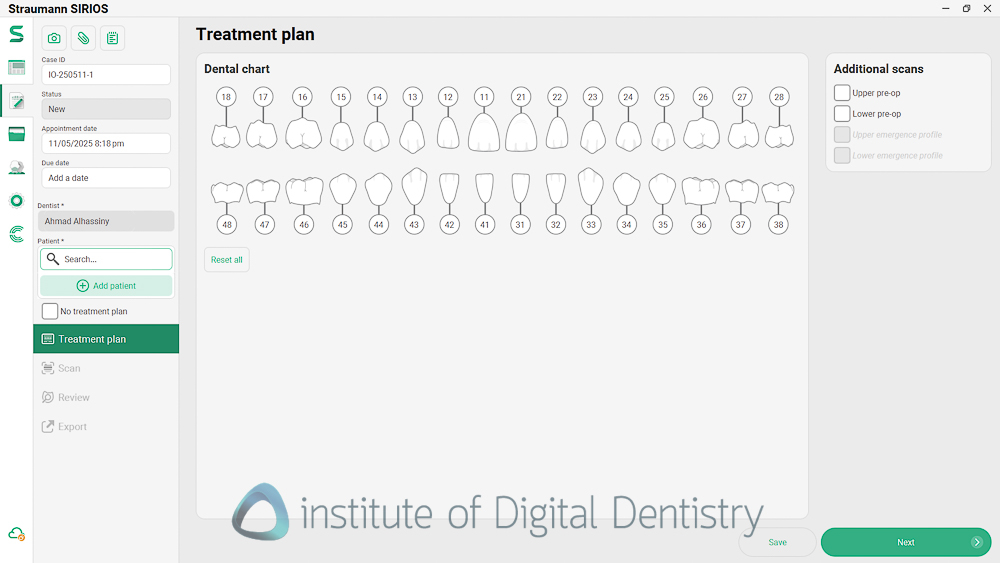Image resolution: width=1000 pixels, height=563 pixels.
Task: Open the cases list sidebar icon
Action: (16, 68)
